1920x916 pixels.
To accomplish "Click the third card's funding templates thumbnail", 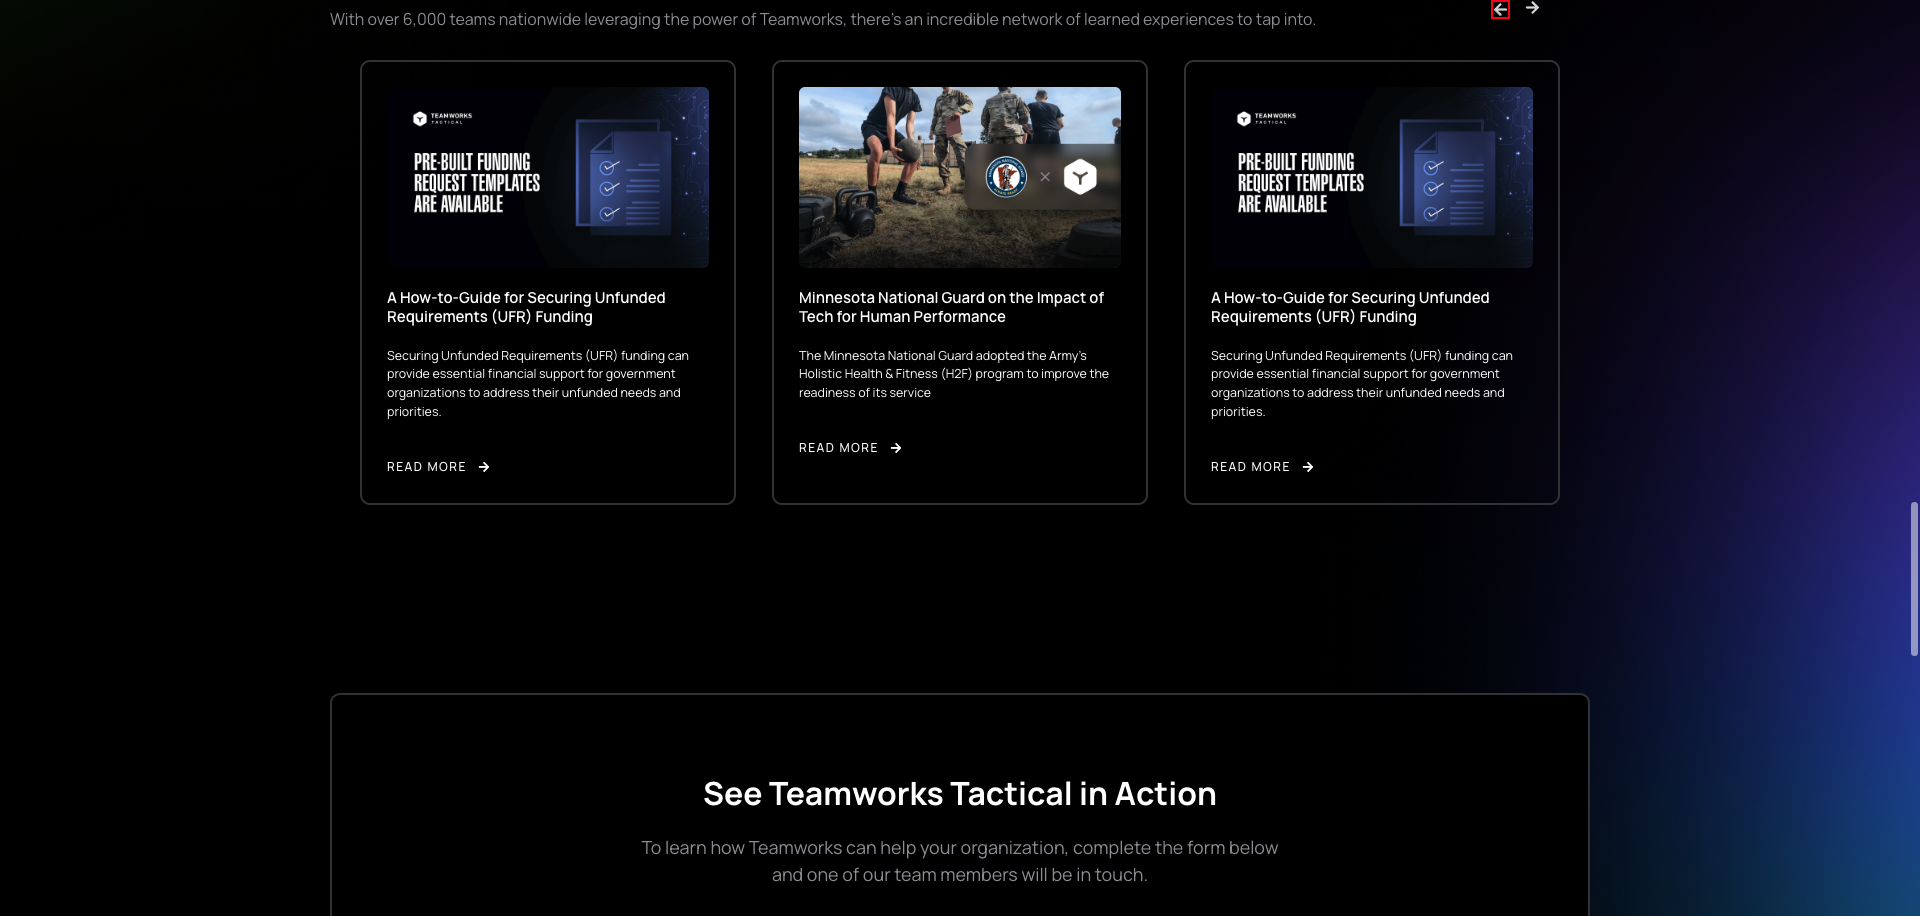I will 1371,177.
